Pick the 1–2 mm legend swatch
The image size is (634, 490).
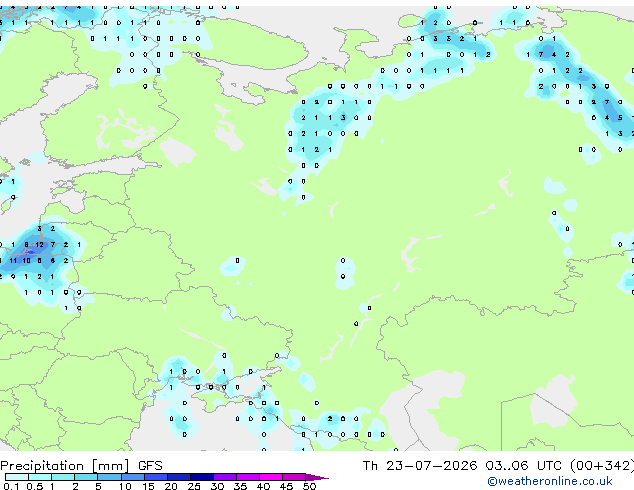(x=63, y=477)
